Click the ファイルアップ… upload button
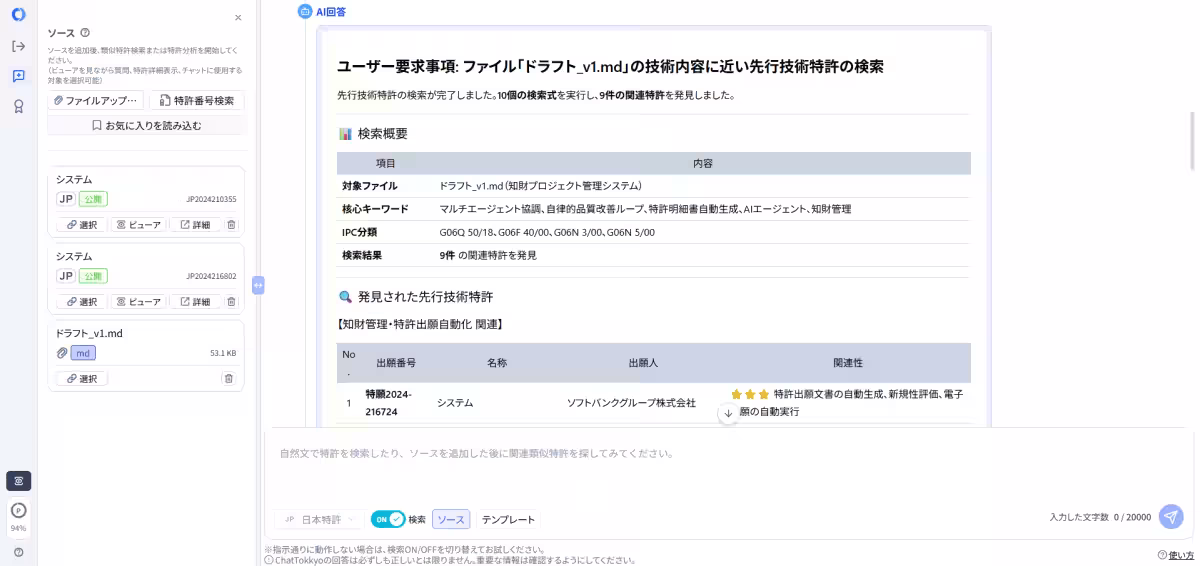1200x566 pixels. [x=95, y=100]
